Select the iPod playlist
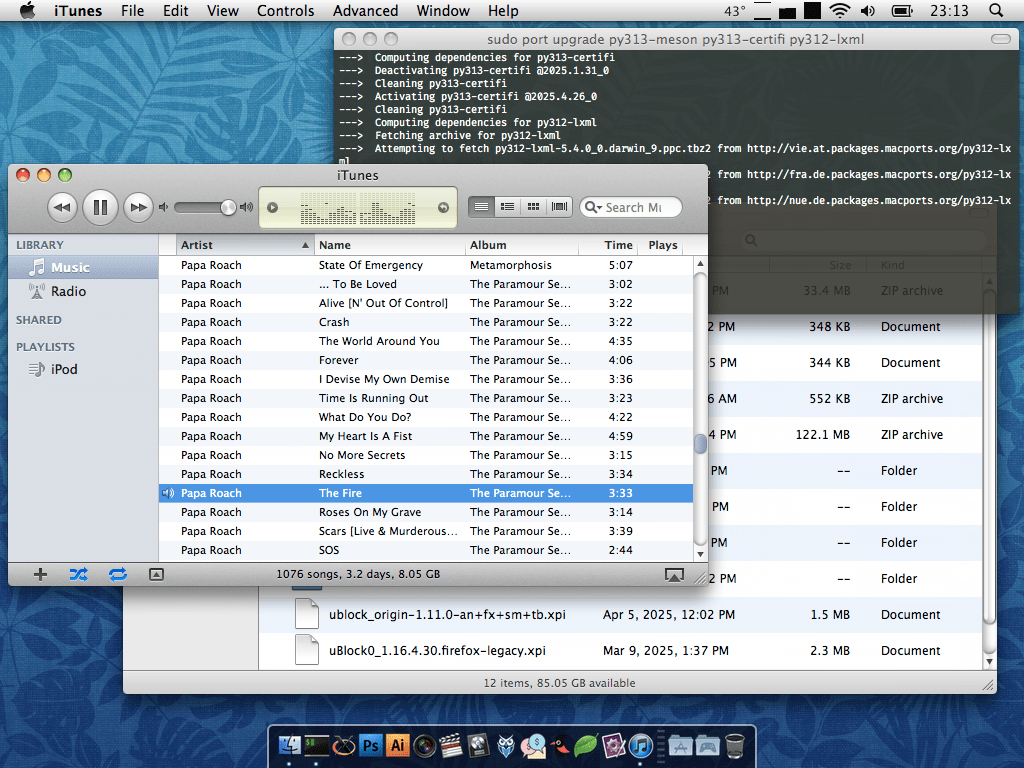This screenshot has width=1024, height=768. pos(63,369)
